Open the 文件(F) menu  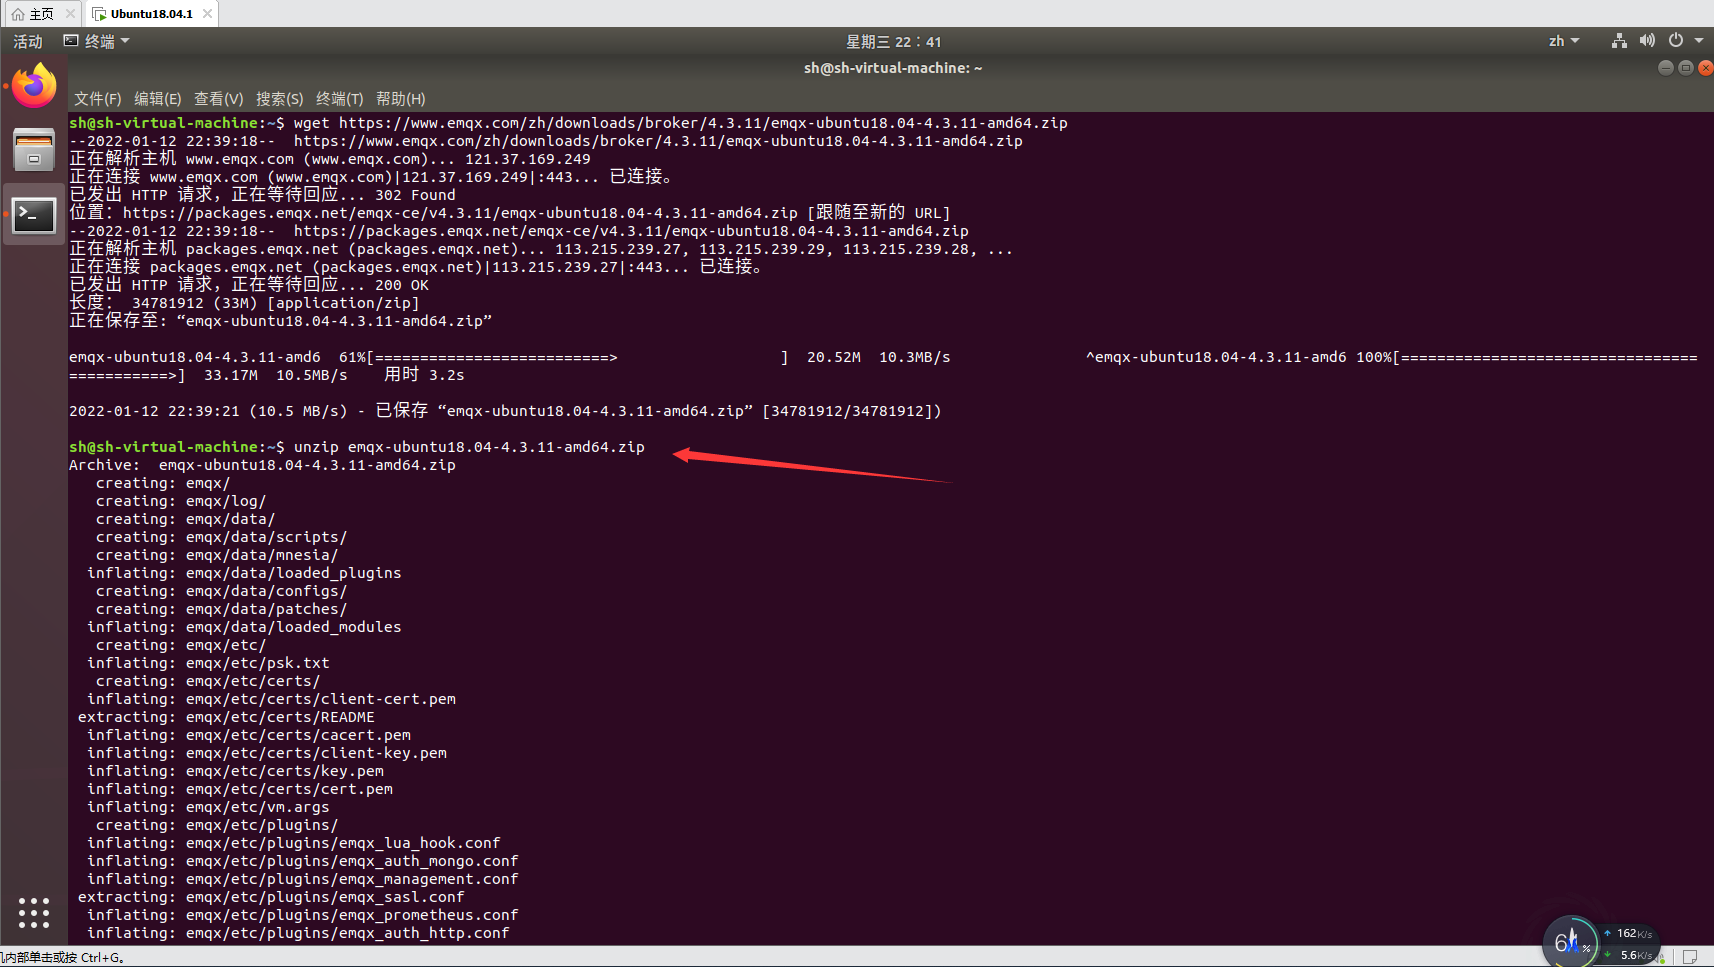pyautogui.click(x=97, y=99)
